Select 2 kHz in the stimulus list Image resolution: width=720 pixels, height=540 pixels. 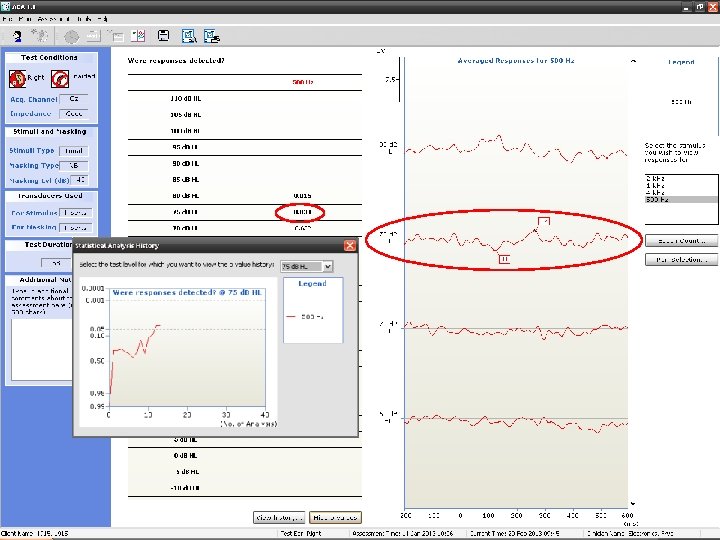point(681,178)
